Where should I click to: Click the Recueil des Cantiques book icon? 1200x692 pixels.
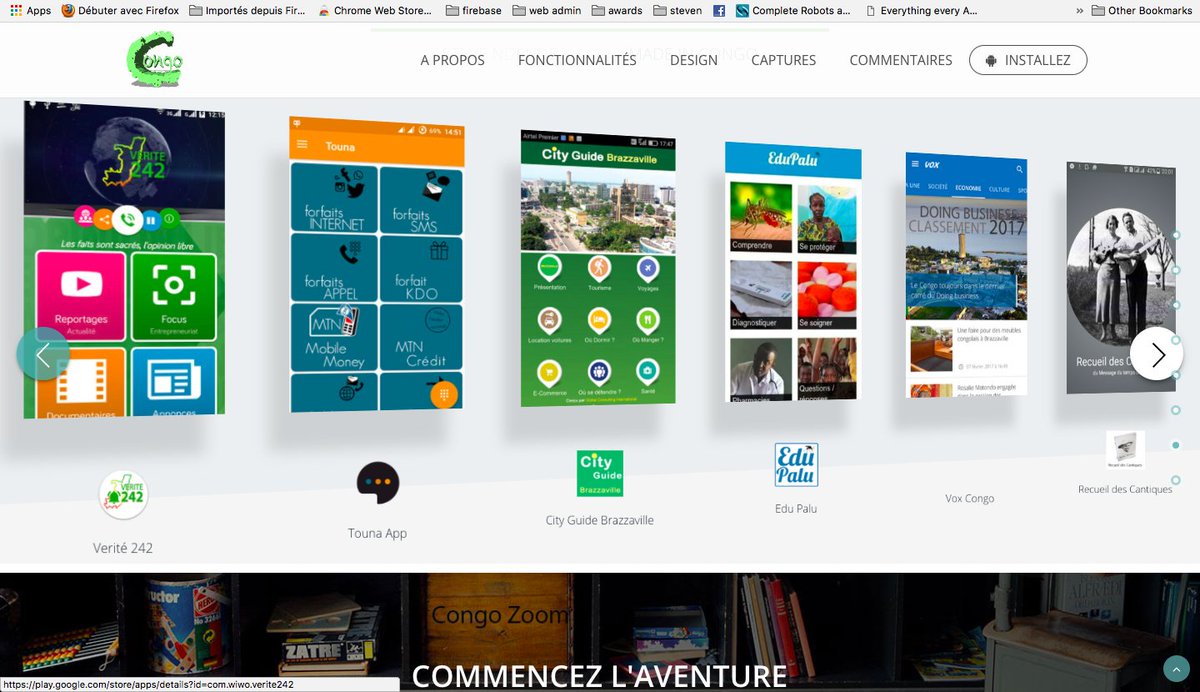point(1126,450)
